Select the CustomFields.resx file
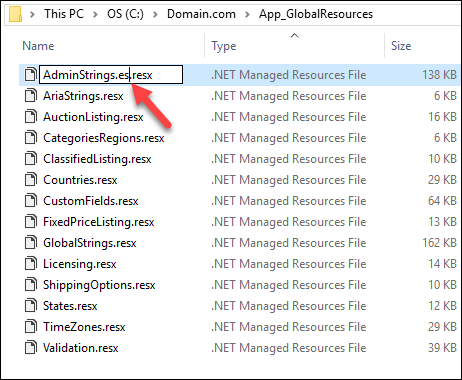 click(91, 201)
